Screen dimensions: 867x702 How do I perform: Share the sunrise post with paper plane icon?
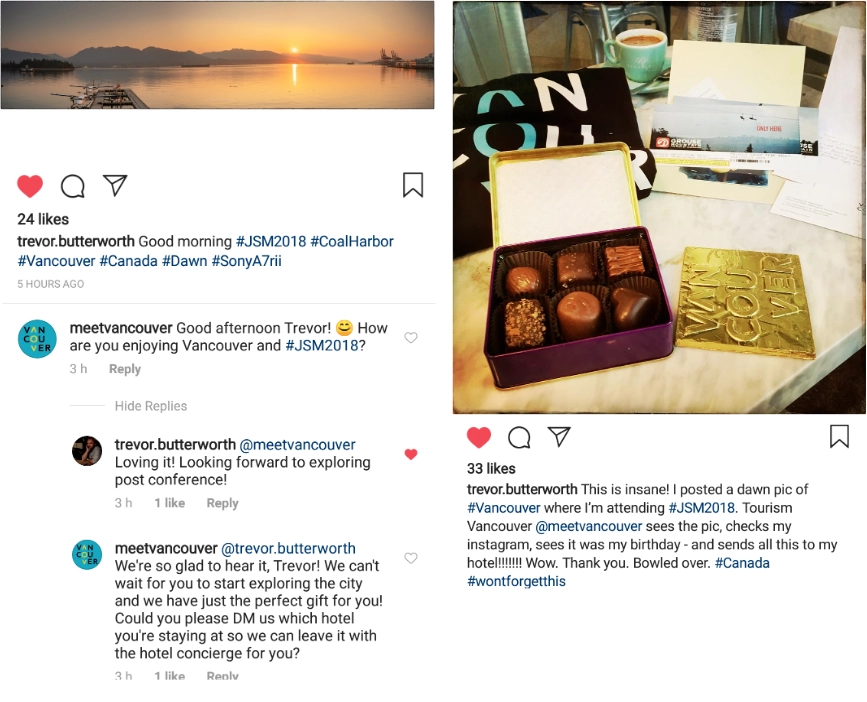click(115, 185)
